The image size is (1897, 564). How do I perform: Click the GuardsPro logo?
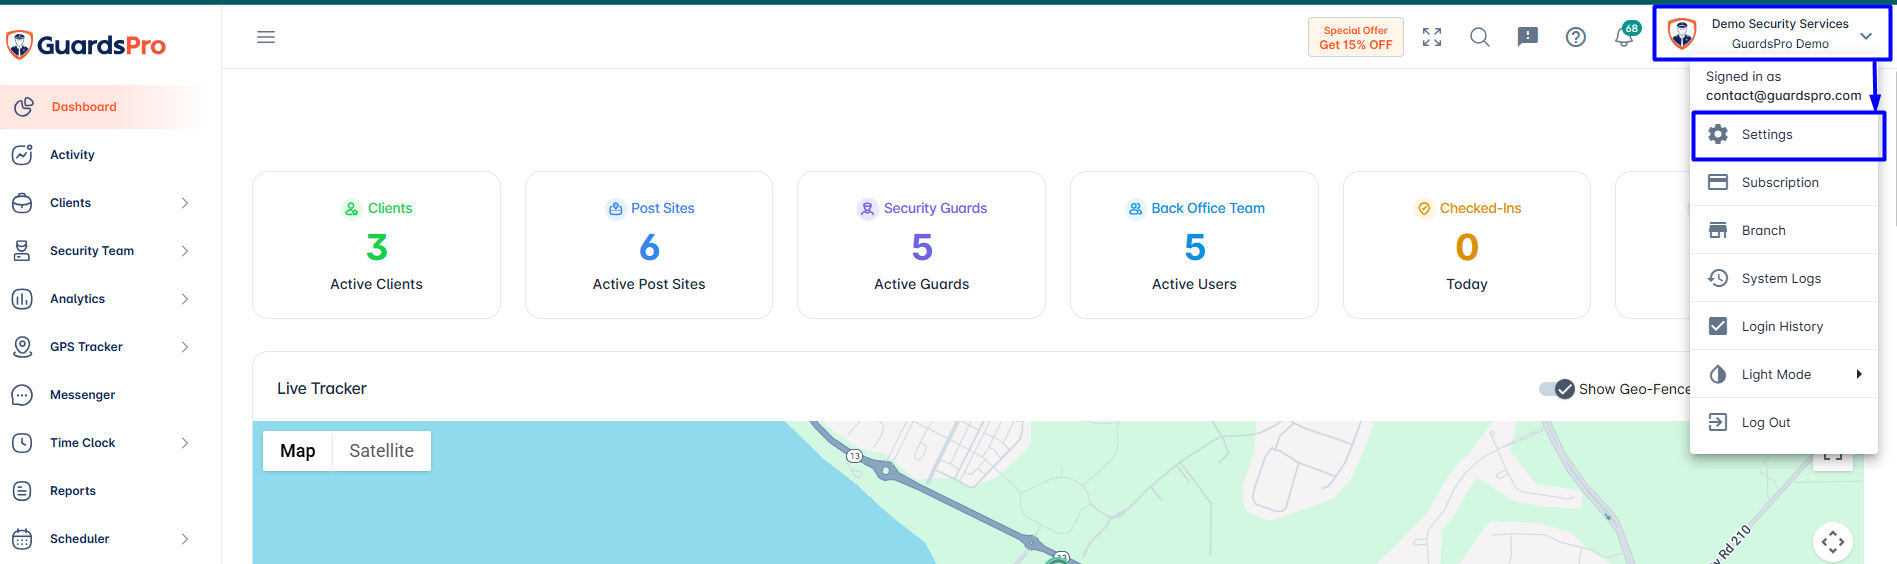[x=86, y=45]
